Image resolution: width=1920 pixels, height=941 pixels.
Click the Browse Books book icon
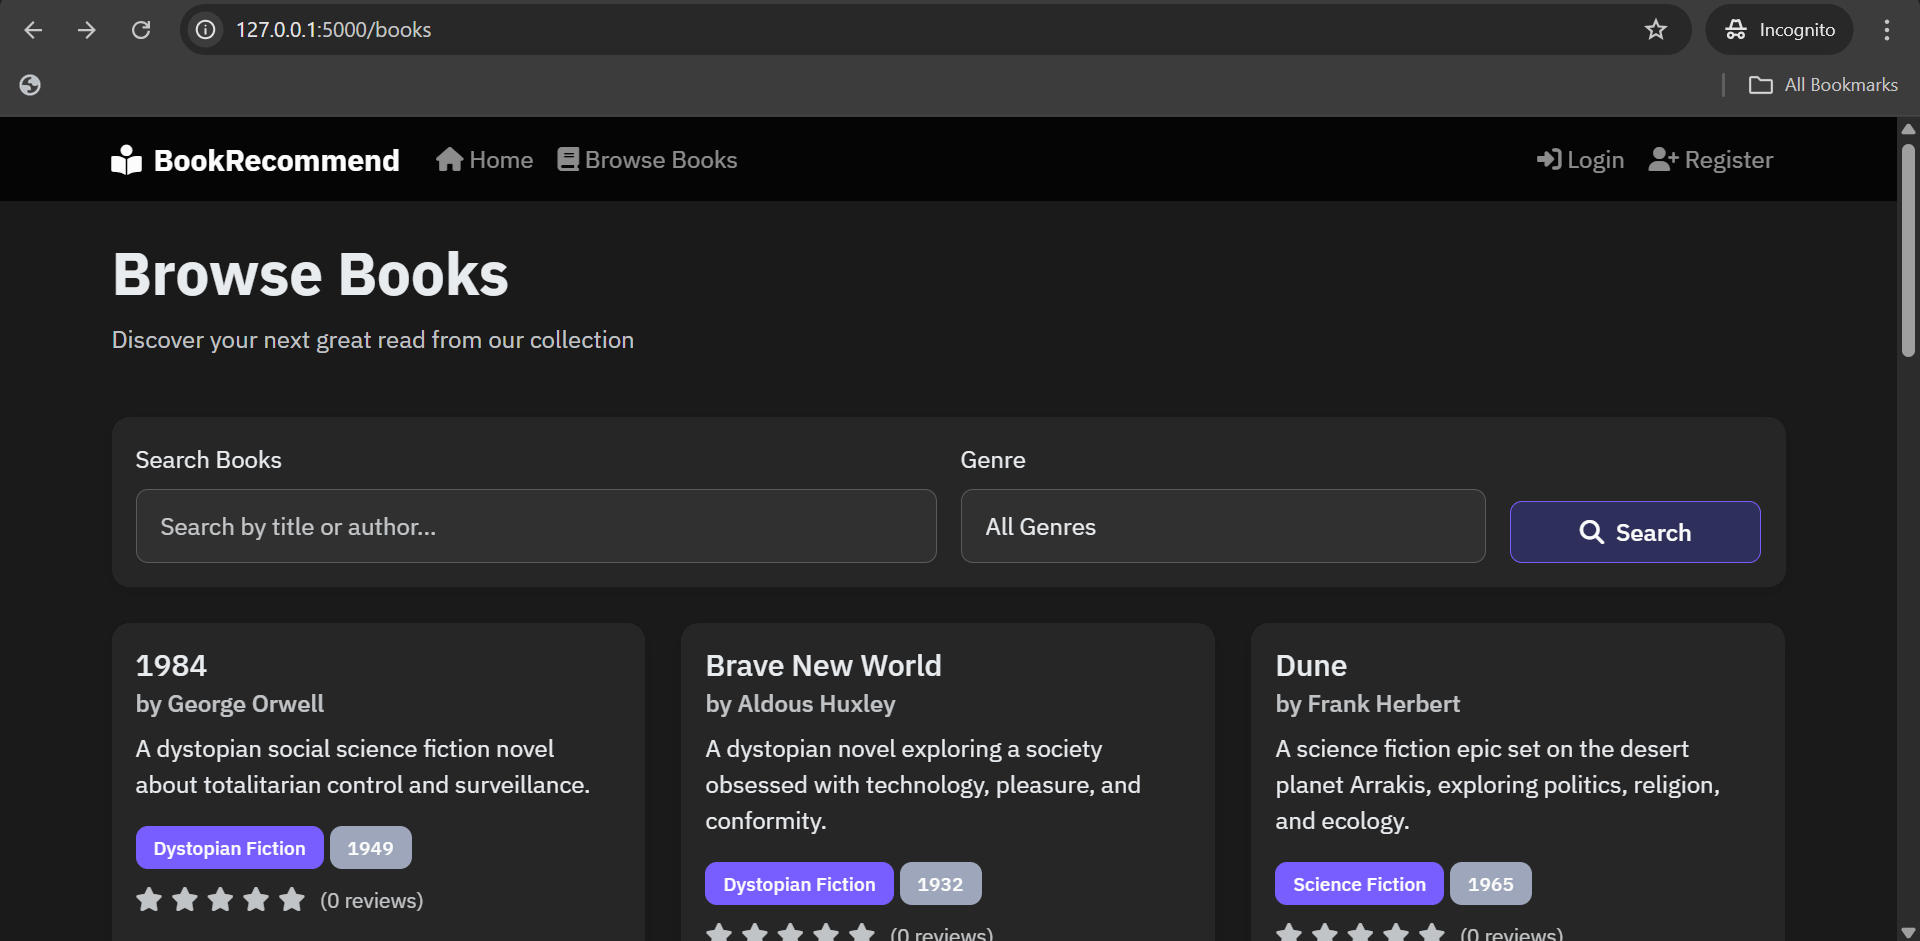pos(568,160)
